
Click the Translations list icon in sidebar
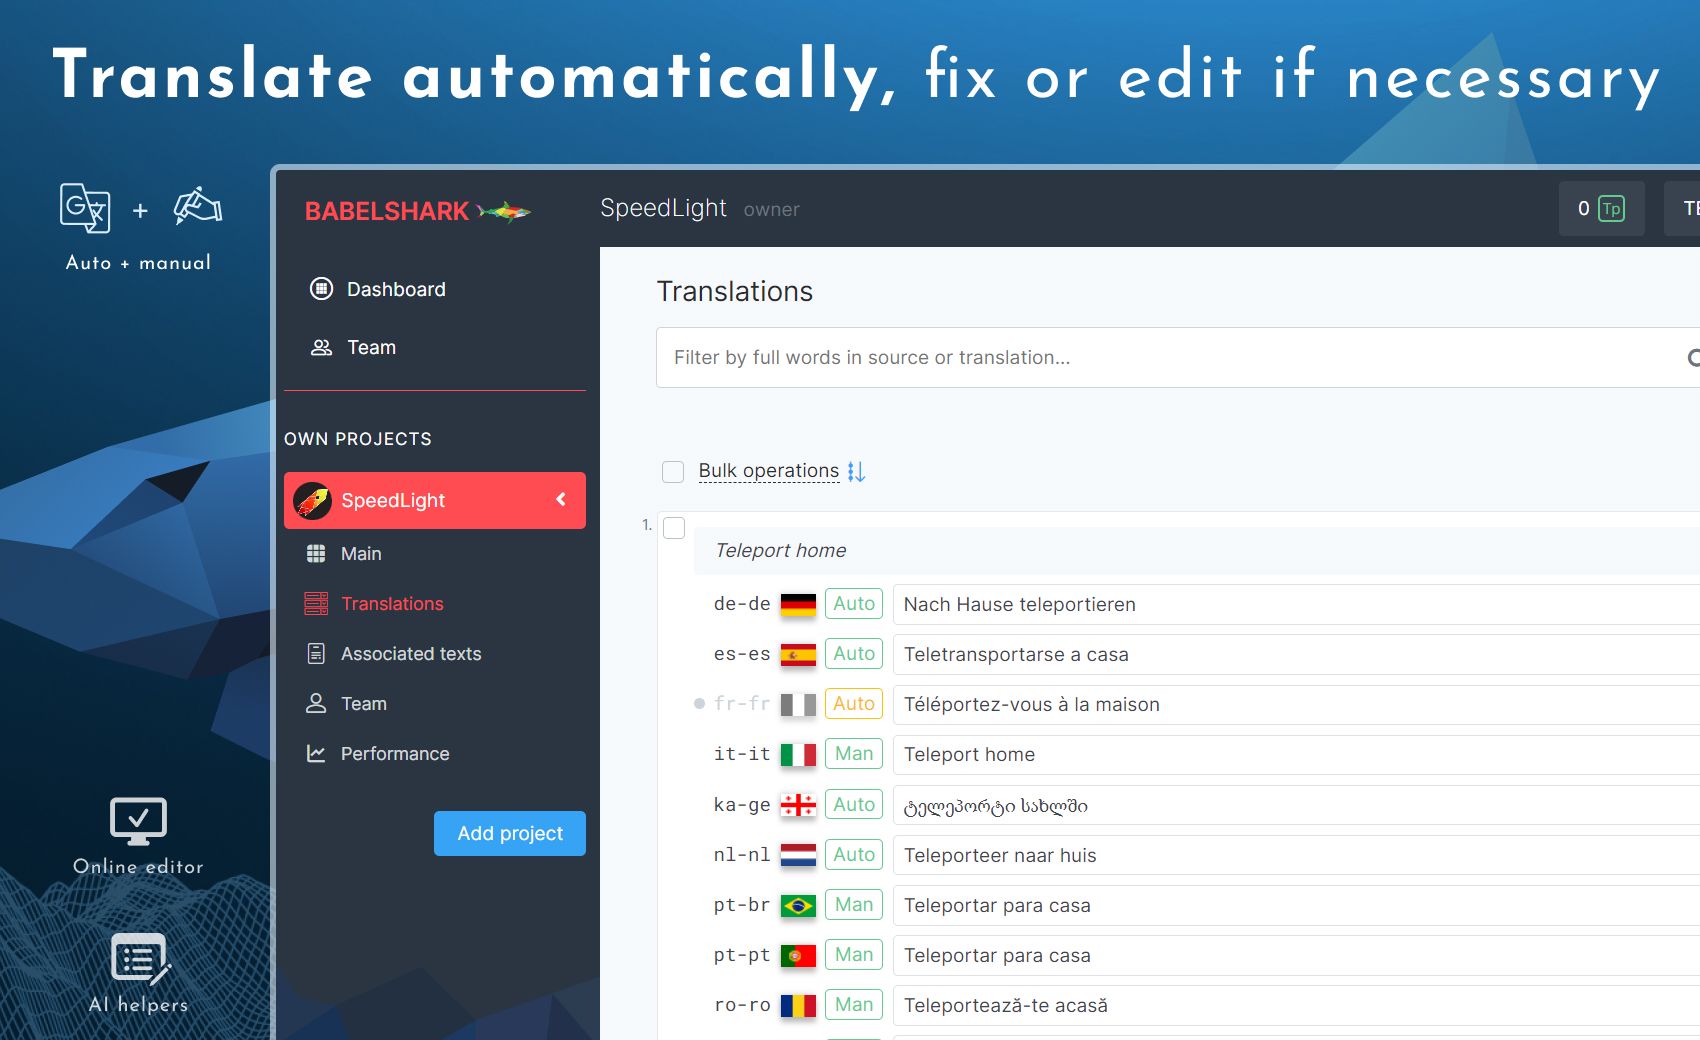coord(316,603)
